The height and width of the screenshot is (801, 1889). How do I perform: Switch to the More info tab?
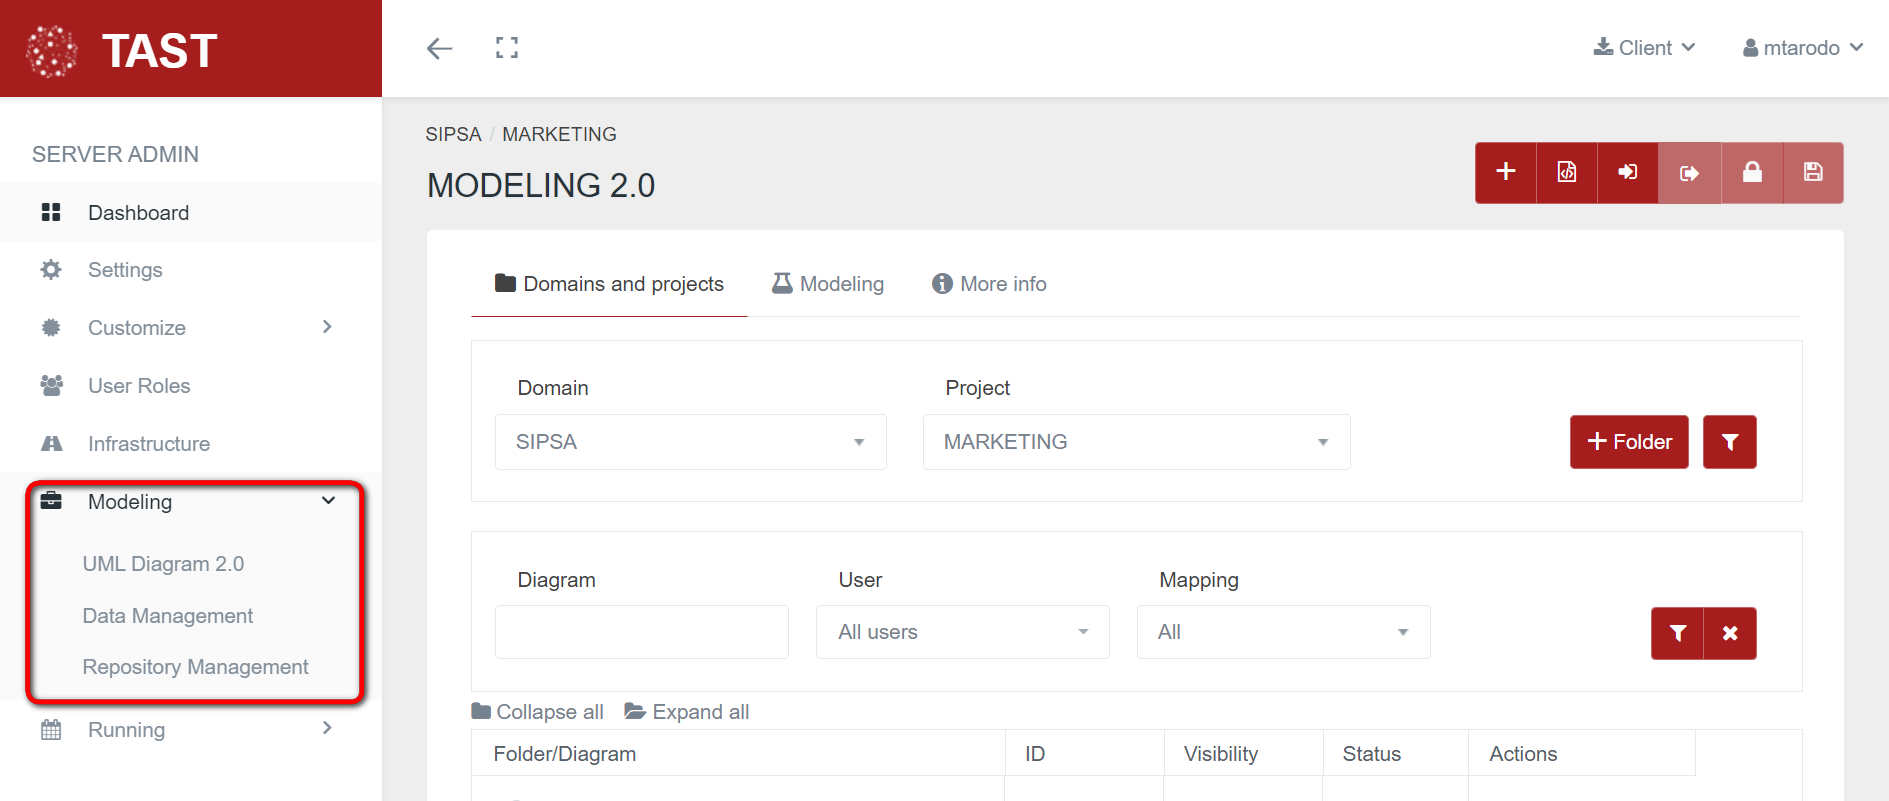click(x=989, y=284)
